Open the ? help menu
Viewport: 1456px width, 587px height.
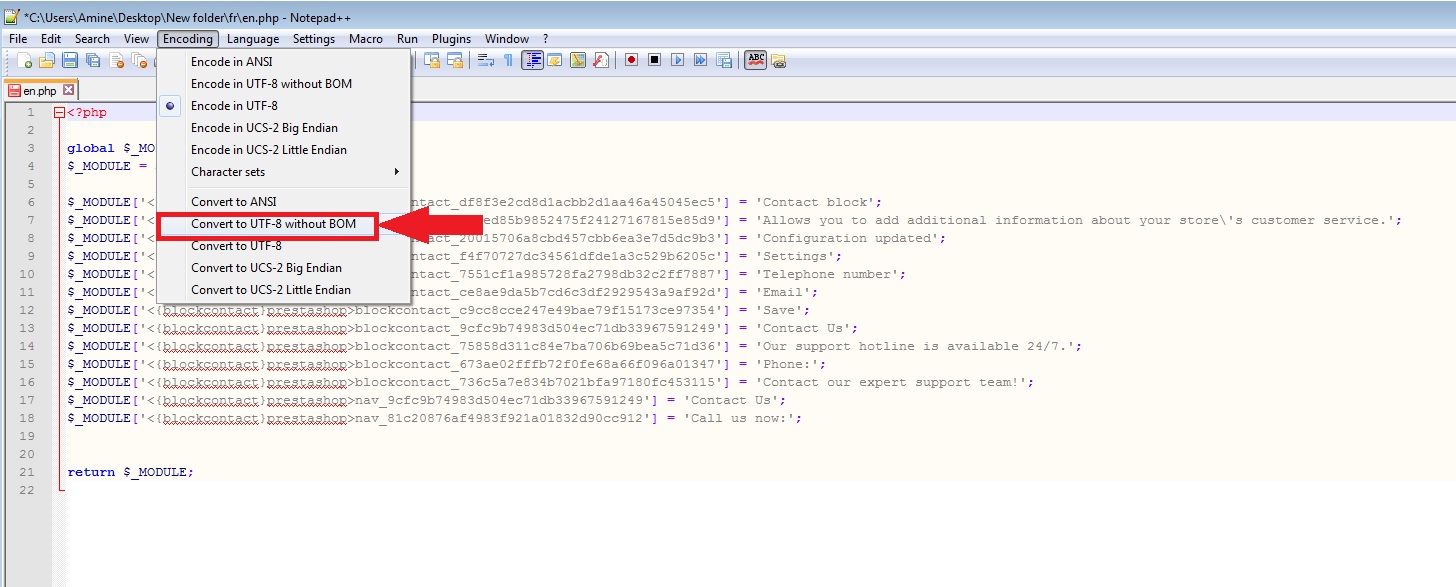[x=545, y=39]
